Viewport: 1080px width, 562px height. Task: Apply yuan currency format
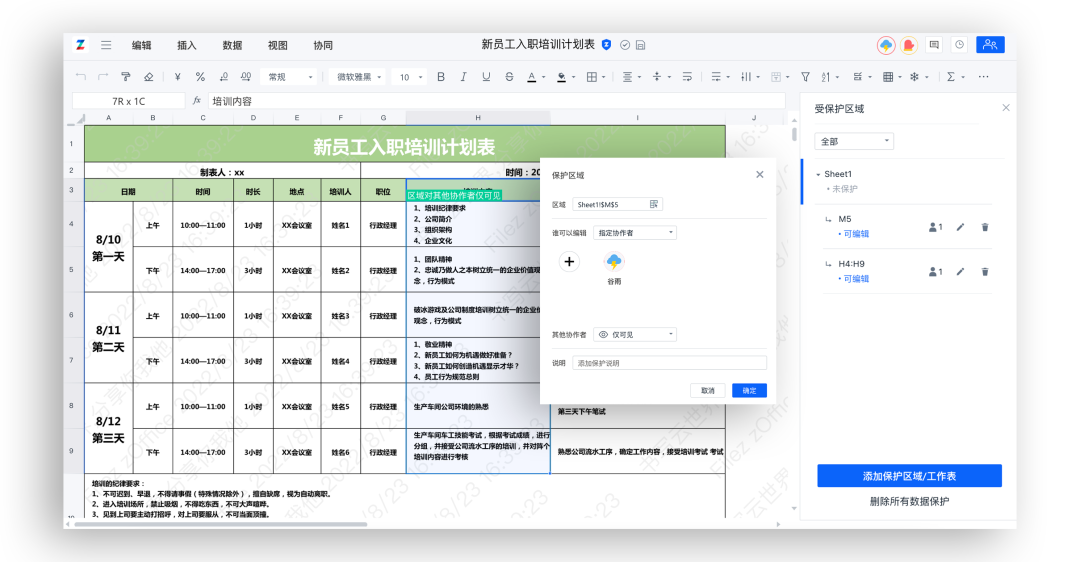pos(178,76)
